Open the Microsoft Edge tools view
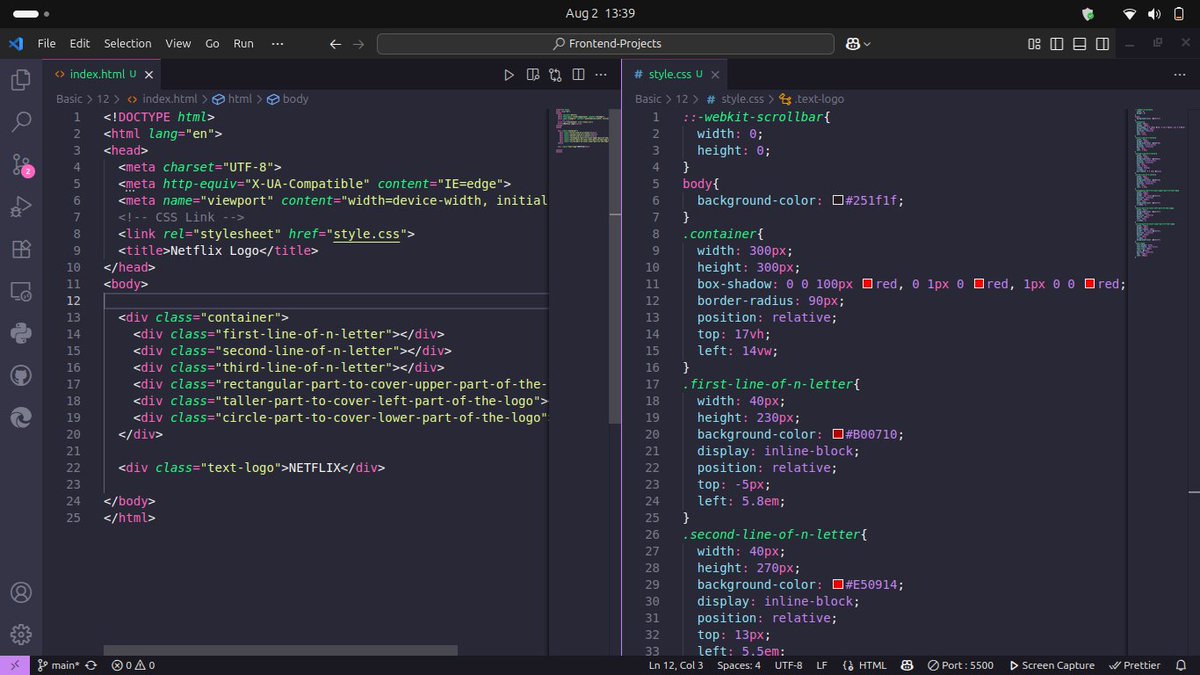Viewport: 1200px width, 675px height. (x=20, y=418)
